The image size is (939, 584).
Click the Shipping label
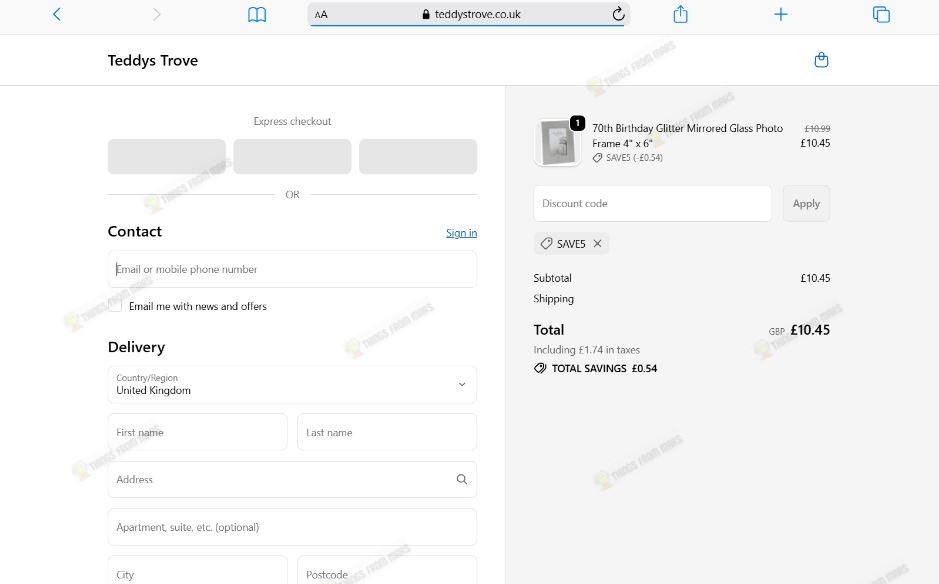coord(553,298)
